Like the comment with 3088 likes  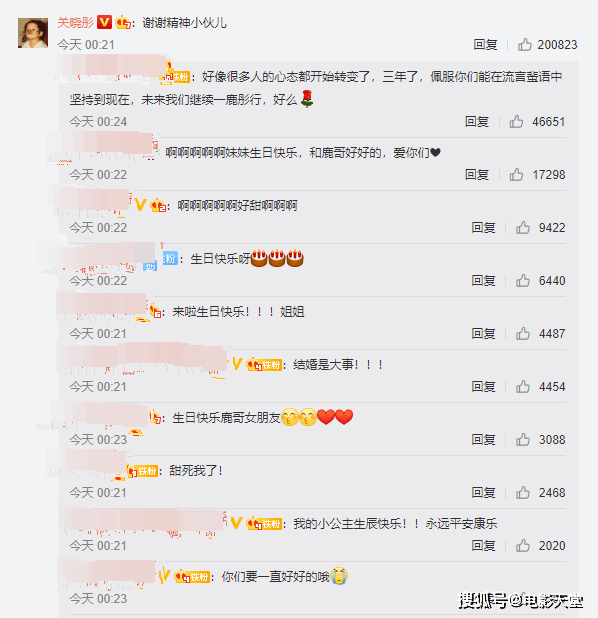[523, 439]
